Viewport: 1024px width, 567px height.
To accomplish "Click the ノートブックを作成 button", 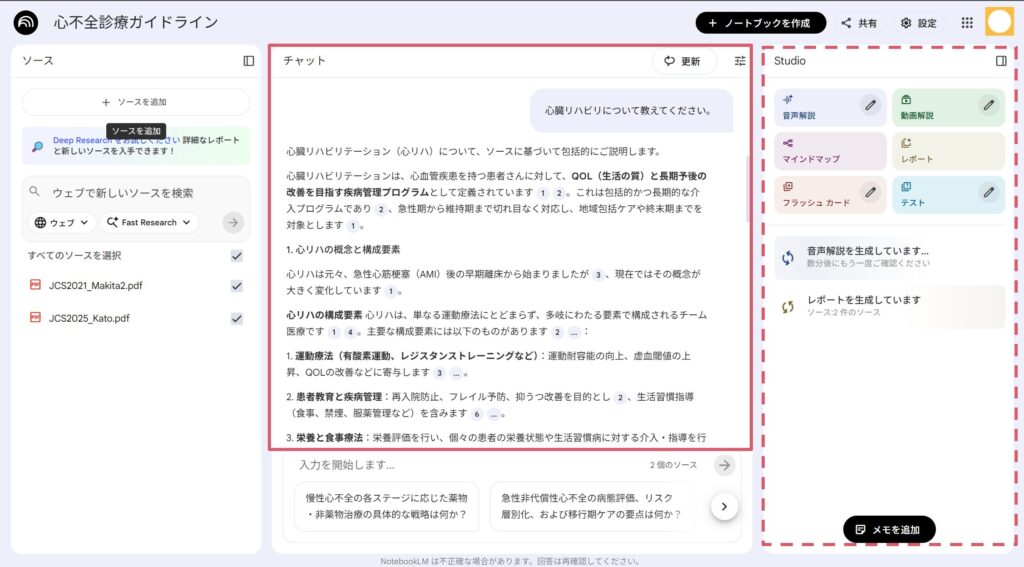I will click(x=760, y=23).
